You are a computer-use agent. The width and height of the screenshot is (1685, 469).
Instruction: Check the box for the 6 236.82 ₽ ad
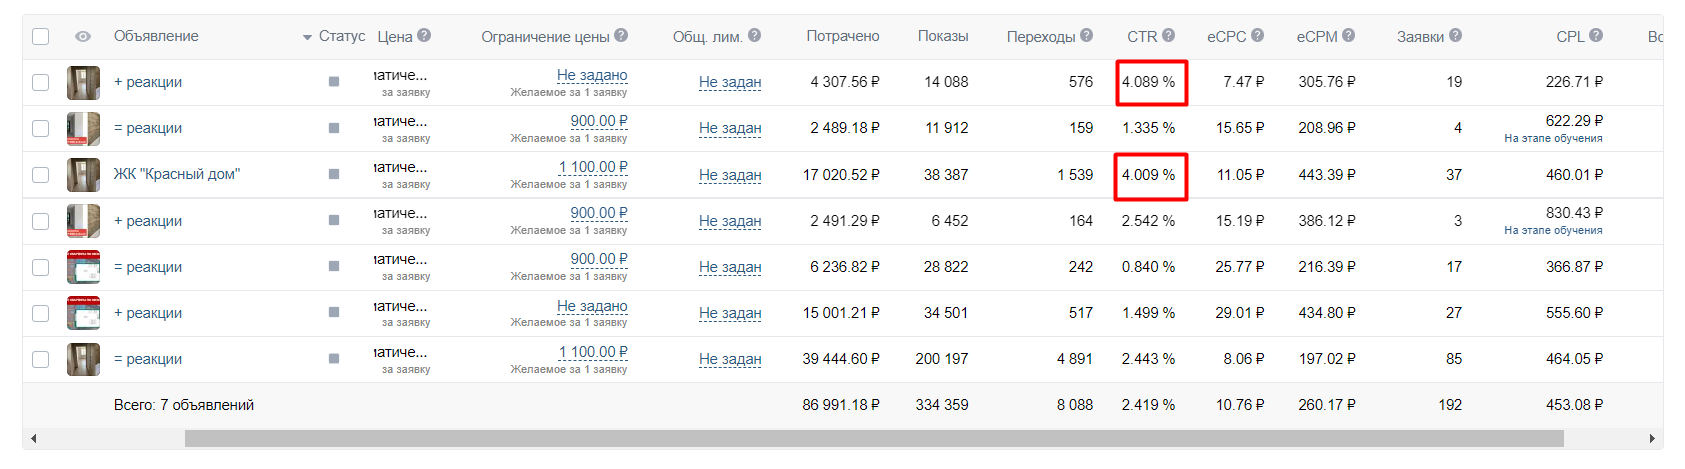pyautogui.click(x=40, y=267)
